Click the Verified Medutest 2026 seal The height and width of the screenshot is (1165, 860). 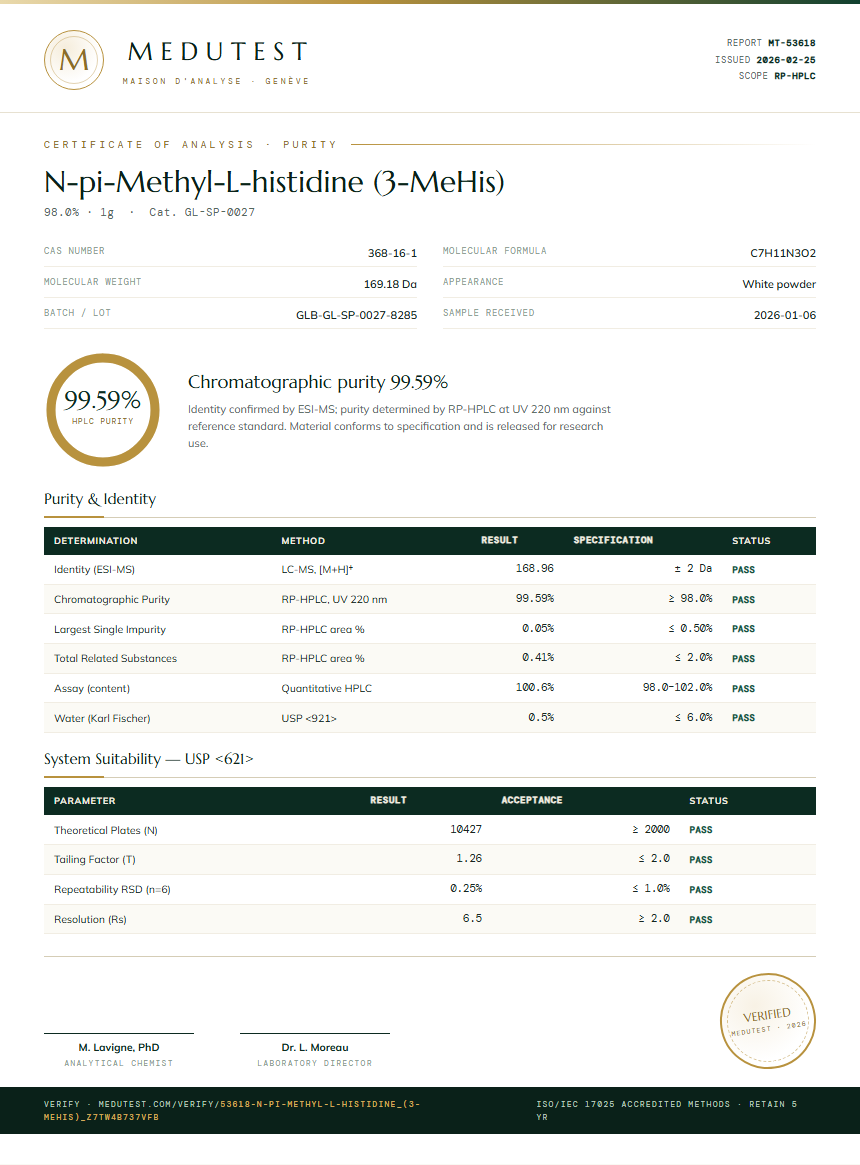(x=767, y=1021)
